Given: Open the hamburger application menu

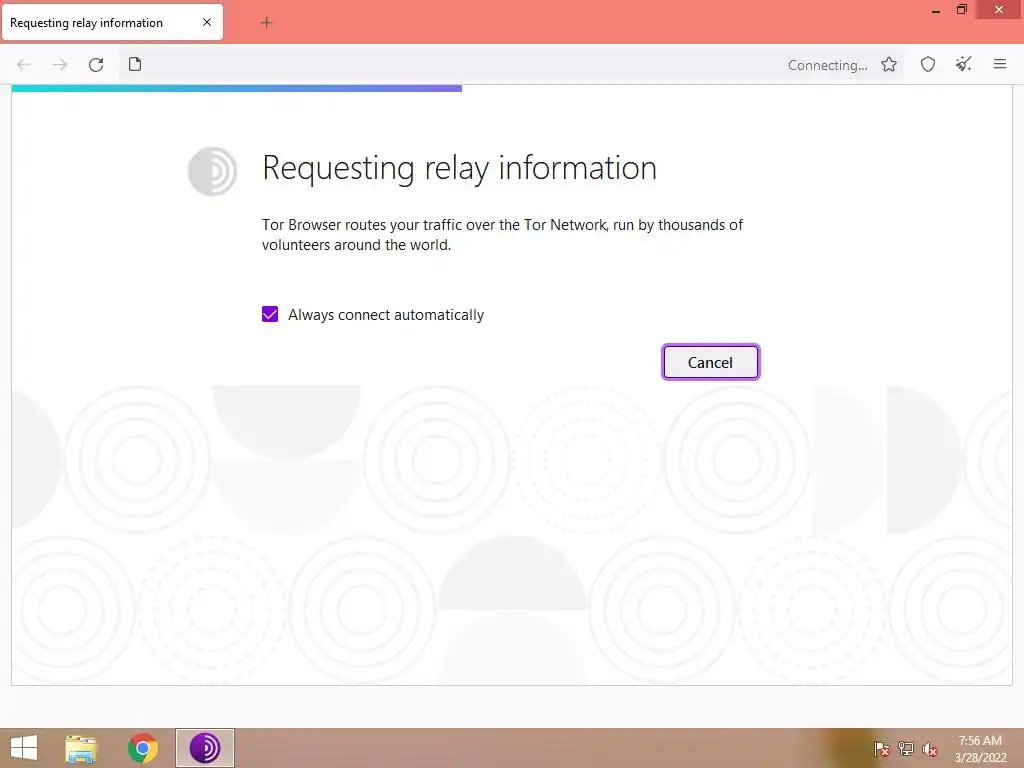Looking at the screenshot, I should pyautogui.click(x=1000, y=64).
